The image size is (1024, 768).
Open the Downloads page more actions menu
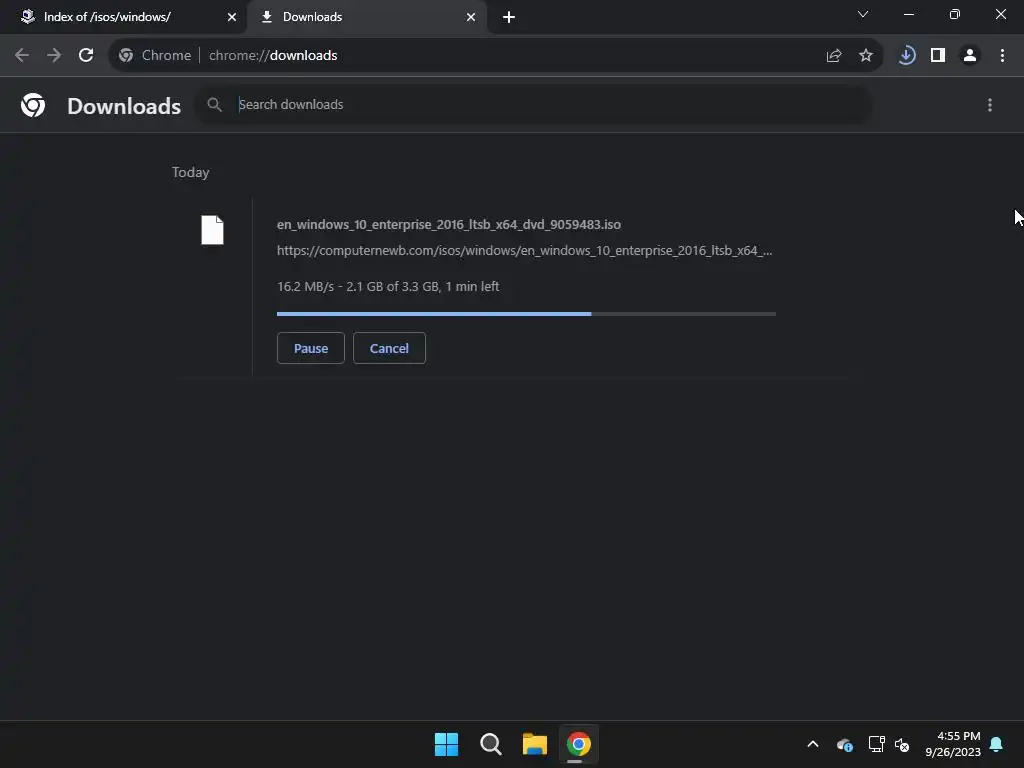(990, 105)
